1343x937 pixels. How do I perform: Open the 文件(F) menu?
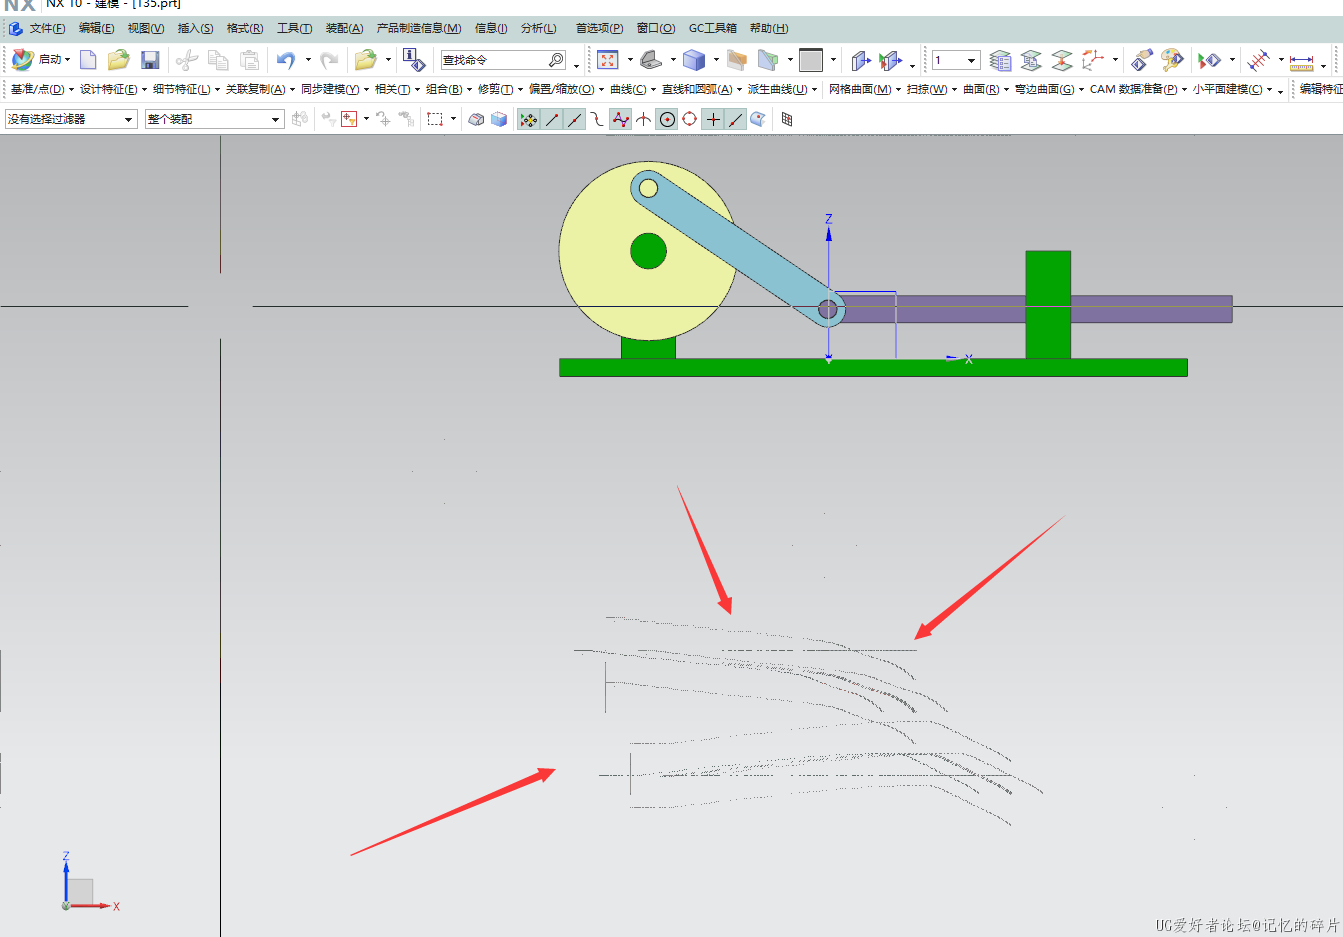pos(47,28)
